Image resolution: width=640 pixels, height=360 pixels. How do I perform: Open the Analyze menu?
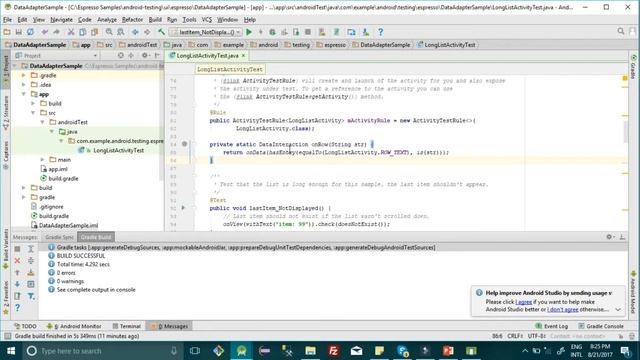pyautogui.click(x=107, y=19)
